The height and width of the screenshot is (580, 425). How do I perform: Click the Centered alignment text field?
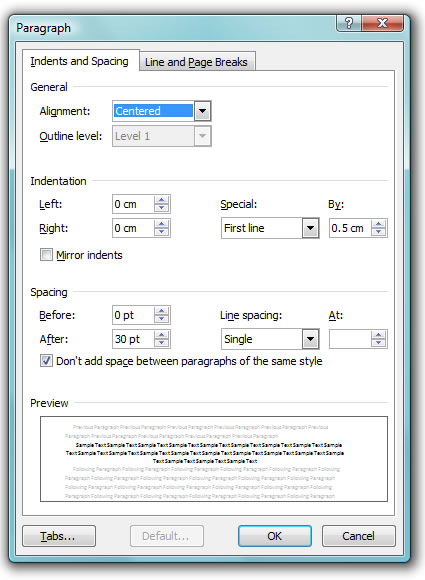coord(154,111)
